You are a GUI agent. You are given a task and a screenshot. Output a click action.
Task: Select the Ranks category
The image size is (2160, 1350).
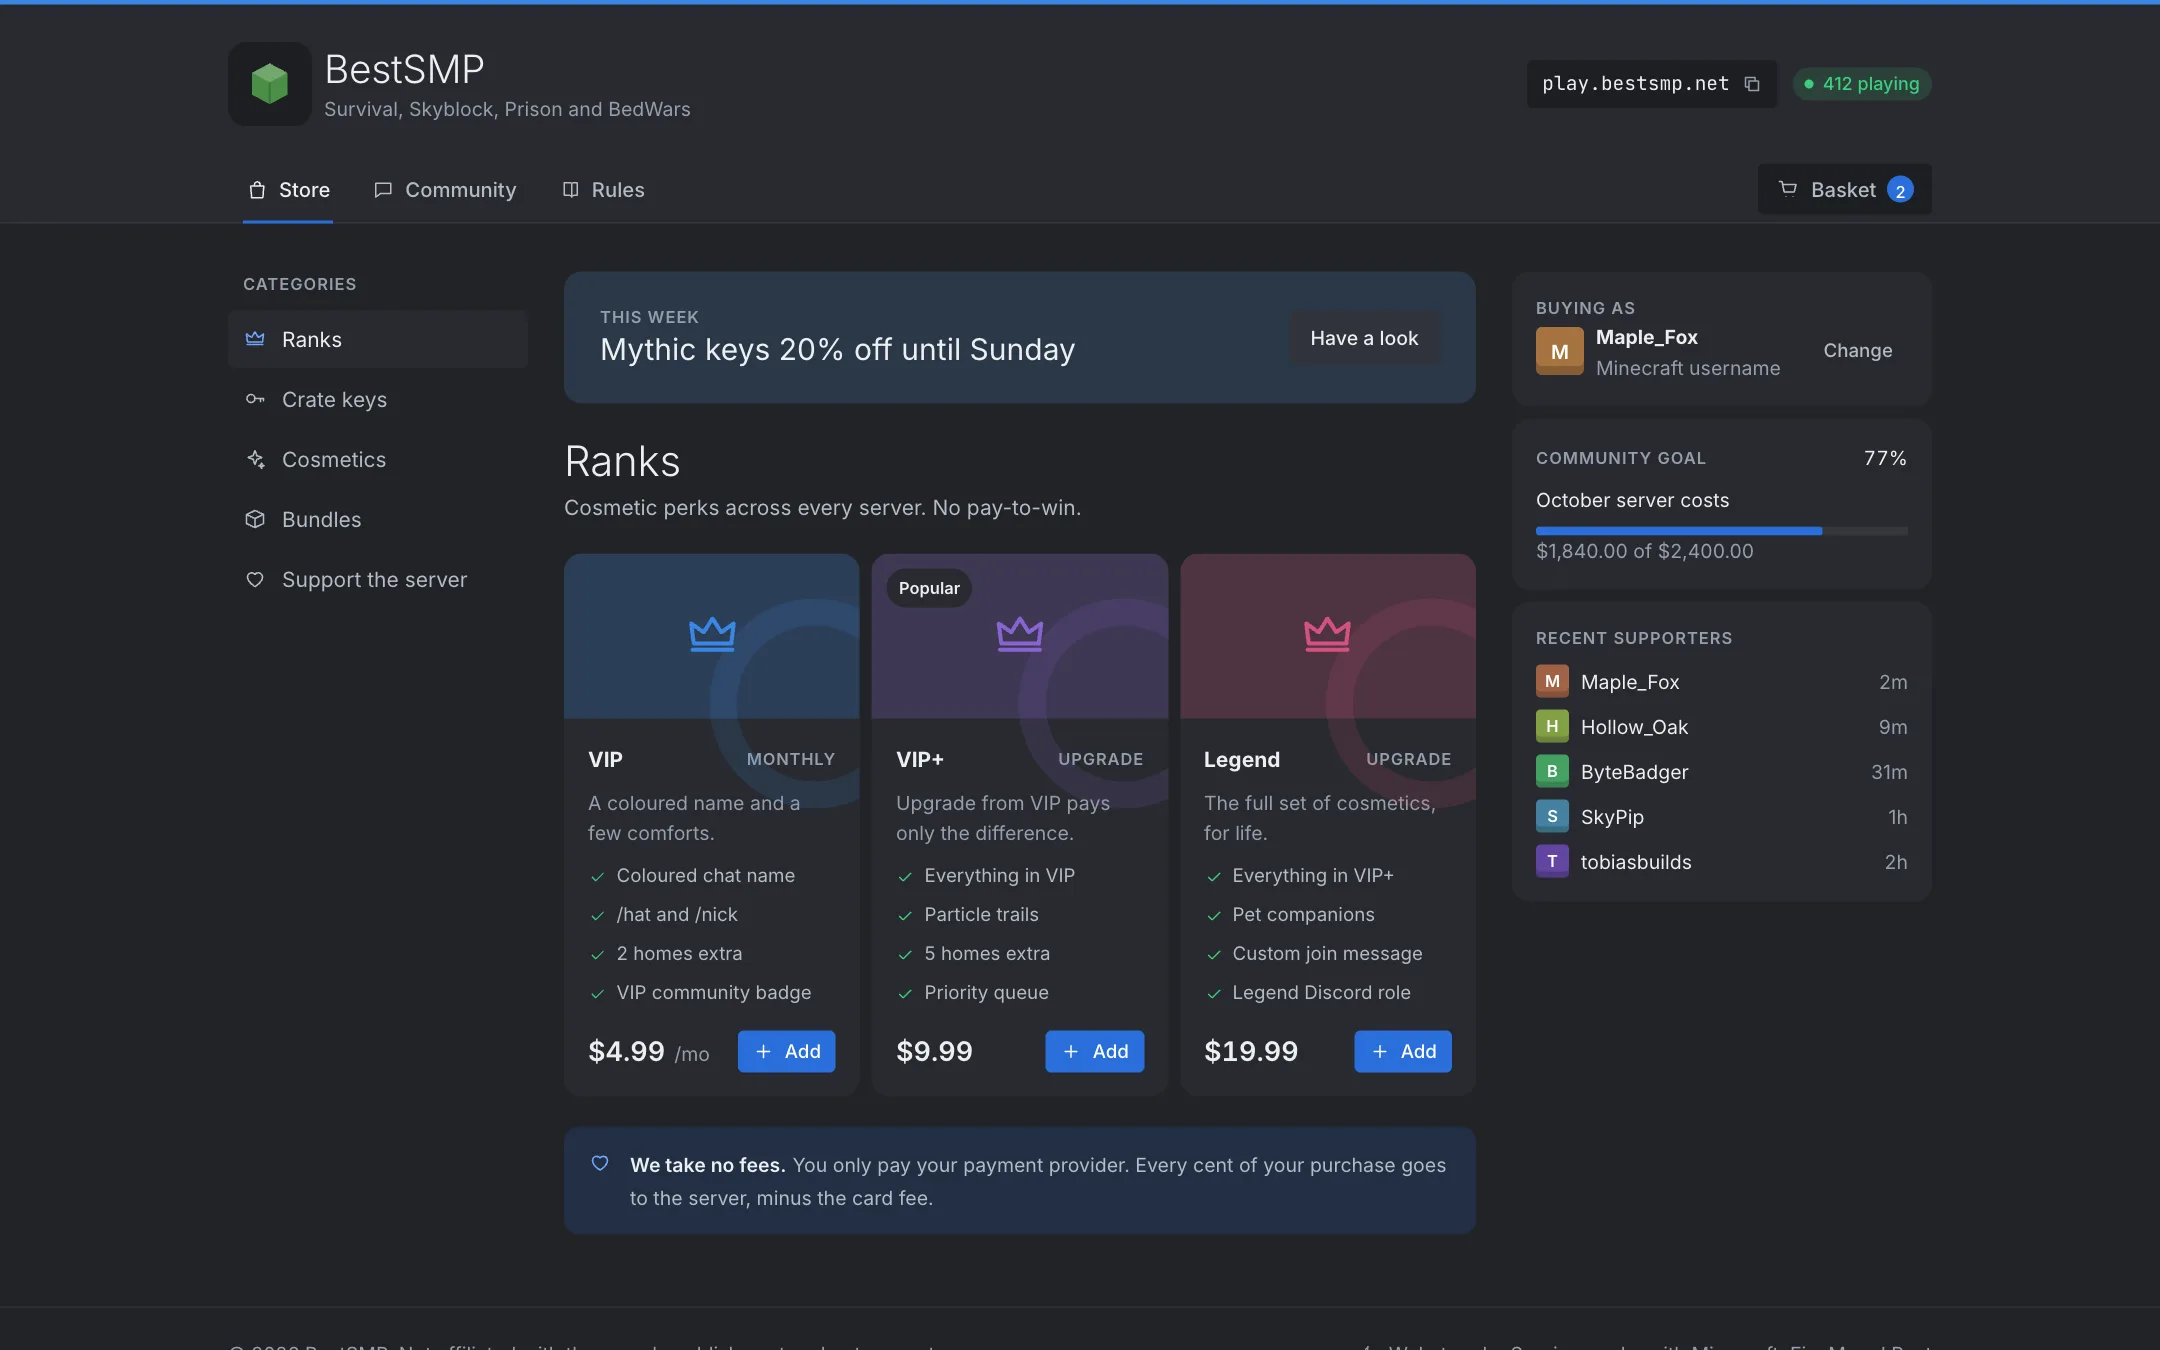tap(378, 339)
